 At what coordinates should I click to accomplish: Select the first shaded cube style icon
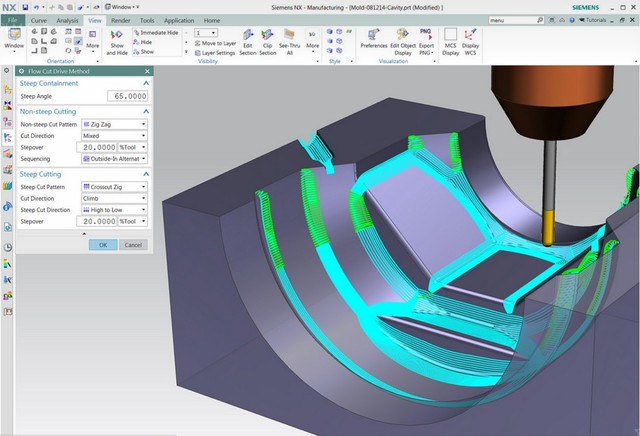click(x=329, y=31)
